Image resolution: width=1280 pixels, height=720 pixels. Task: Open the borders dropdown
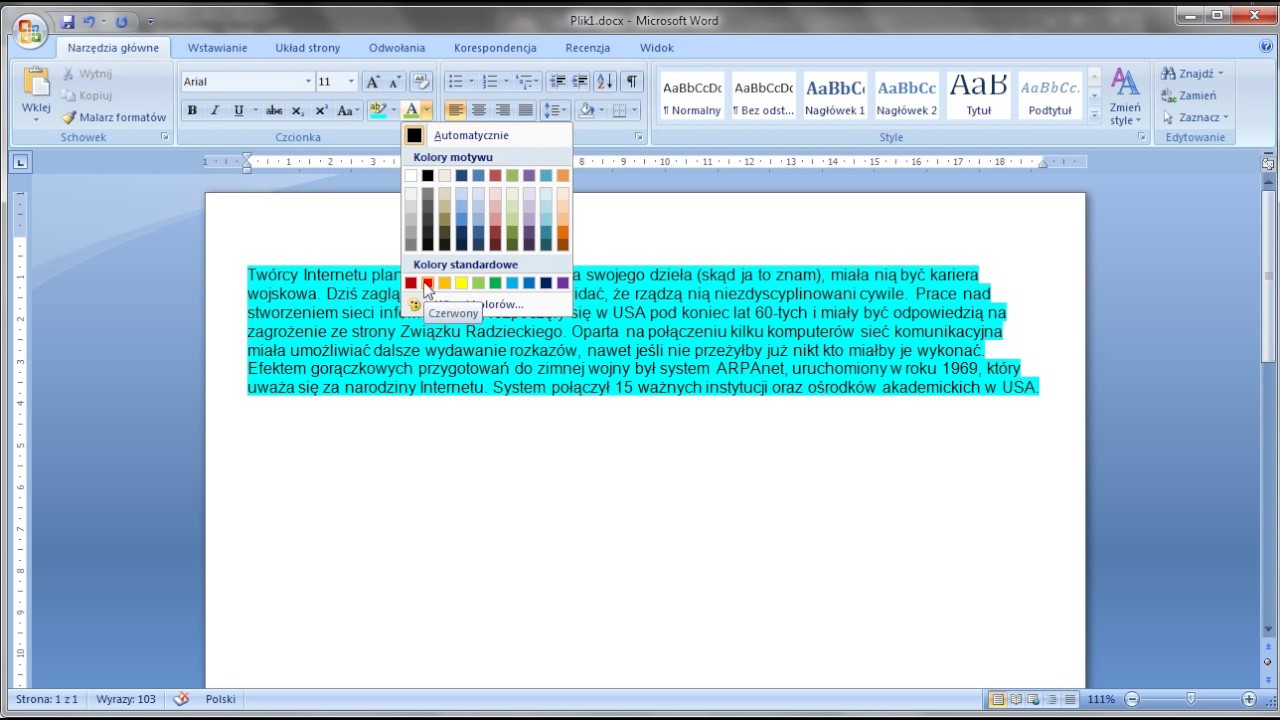[x=634, y=110]
